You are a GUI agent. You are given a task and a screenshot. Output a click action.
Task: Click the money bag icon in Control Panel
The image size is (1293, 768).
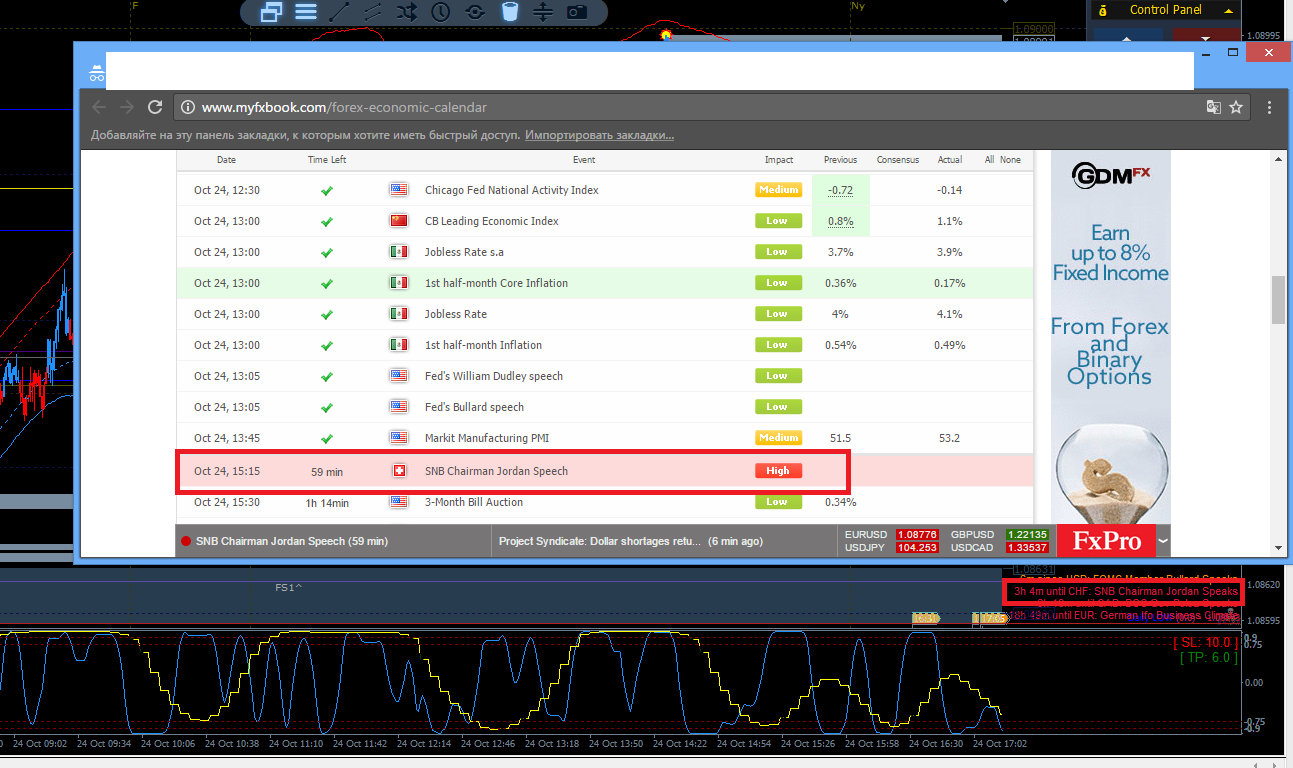tap(1103, 10)
